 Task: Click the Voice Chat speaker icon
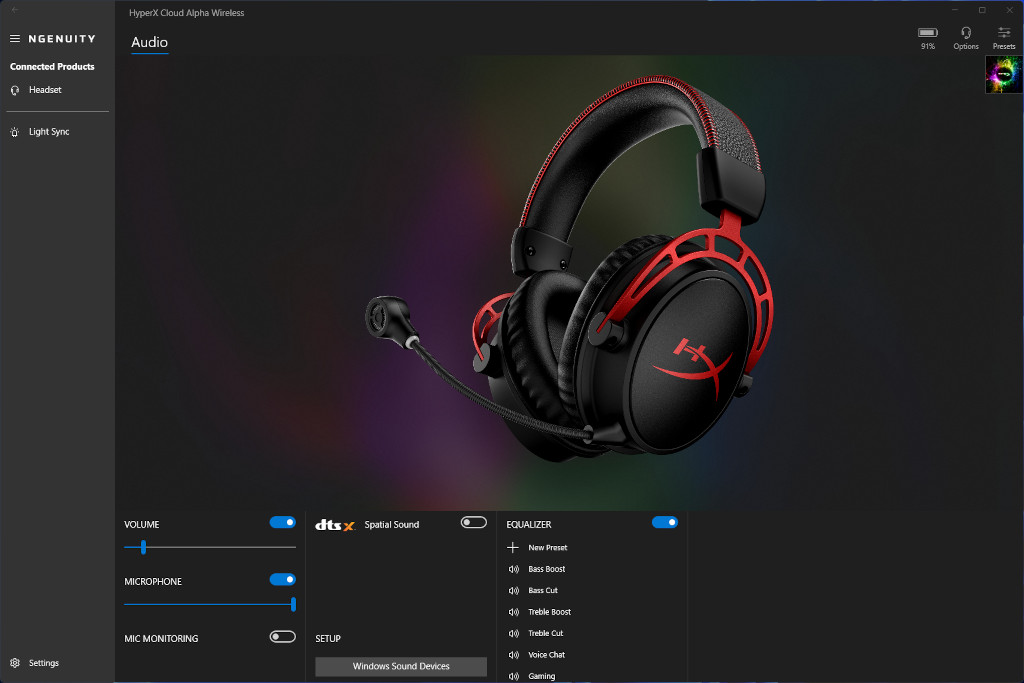tap(514, 655)
